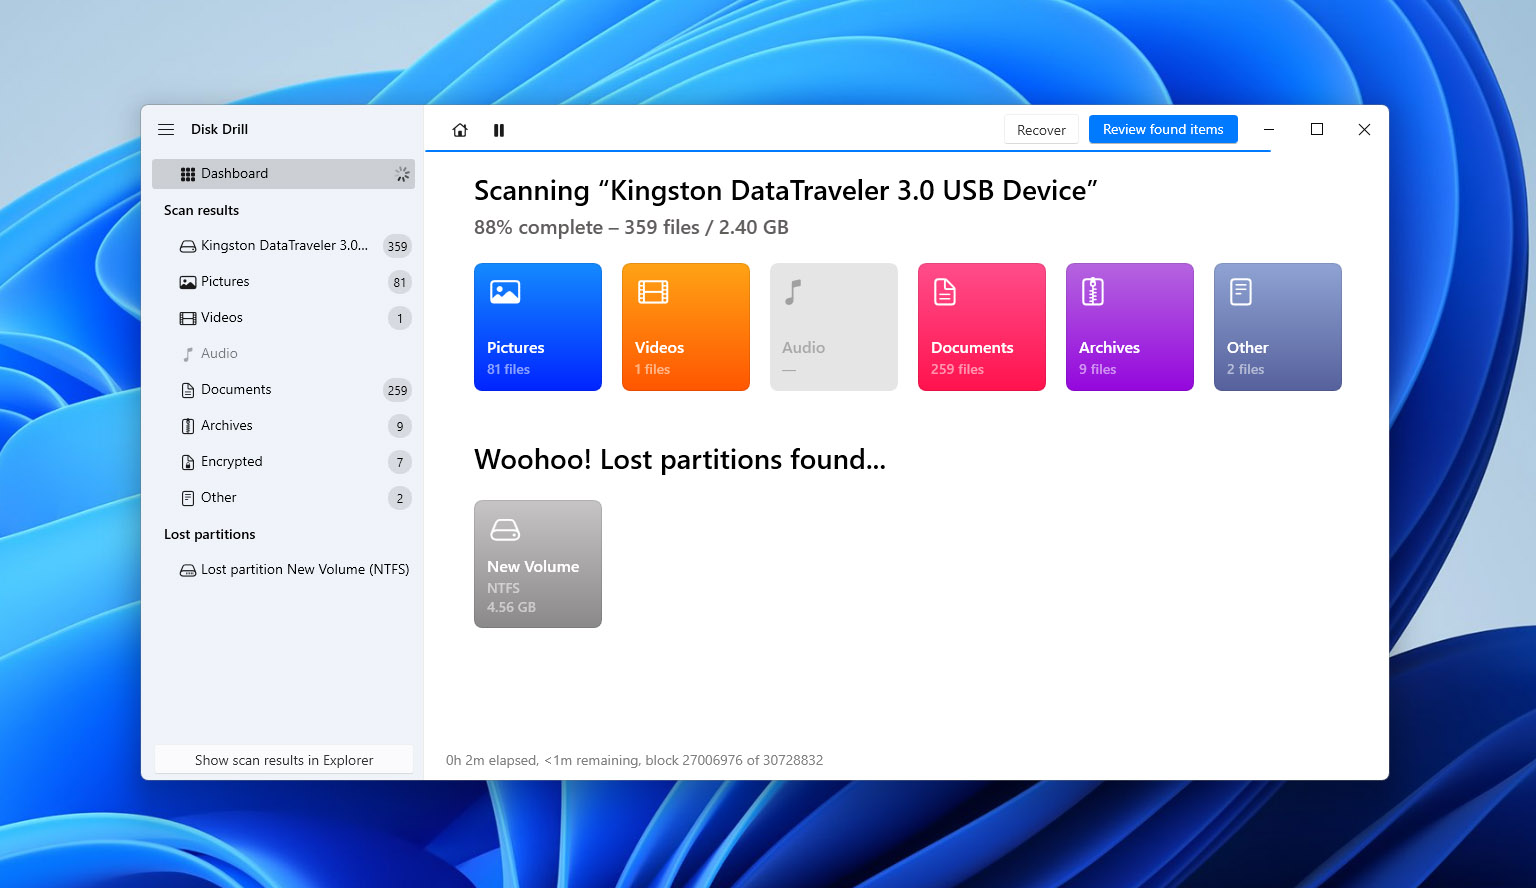Click the picture icon on the Pictures card
Viewport: 1536px width, 888px height.
pyautogui.click(x=505, y=292)
